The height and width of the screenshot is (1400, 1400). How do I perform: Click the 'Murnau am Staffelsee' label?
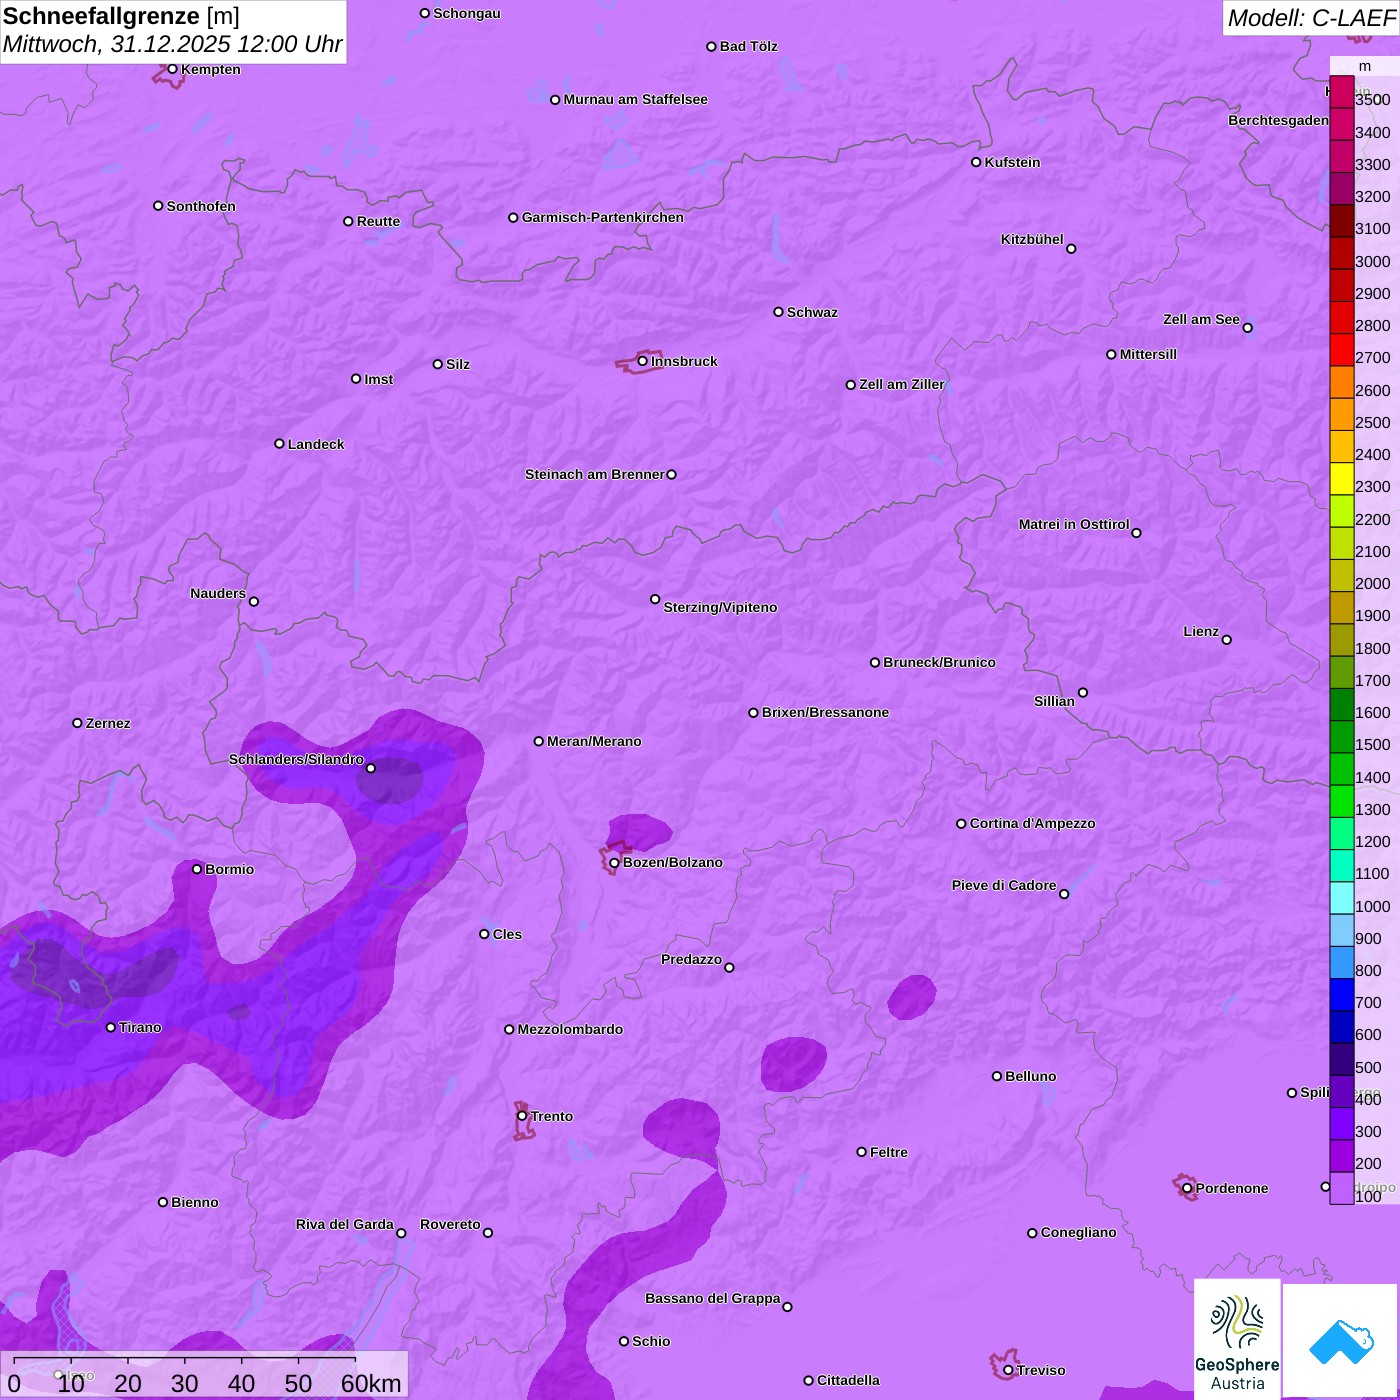pos(635,99)
